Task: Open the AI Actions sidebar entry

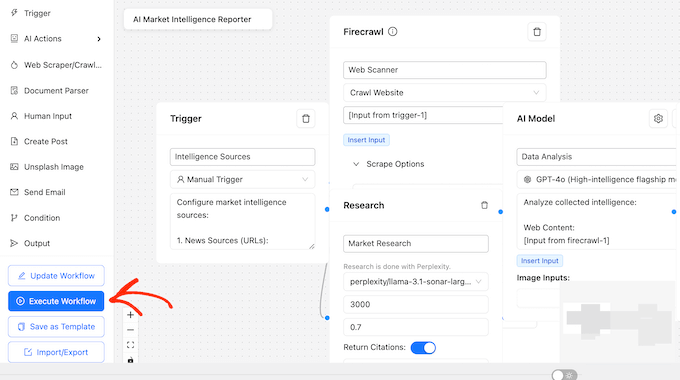Action: click(x=42, y=39)
